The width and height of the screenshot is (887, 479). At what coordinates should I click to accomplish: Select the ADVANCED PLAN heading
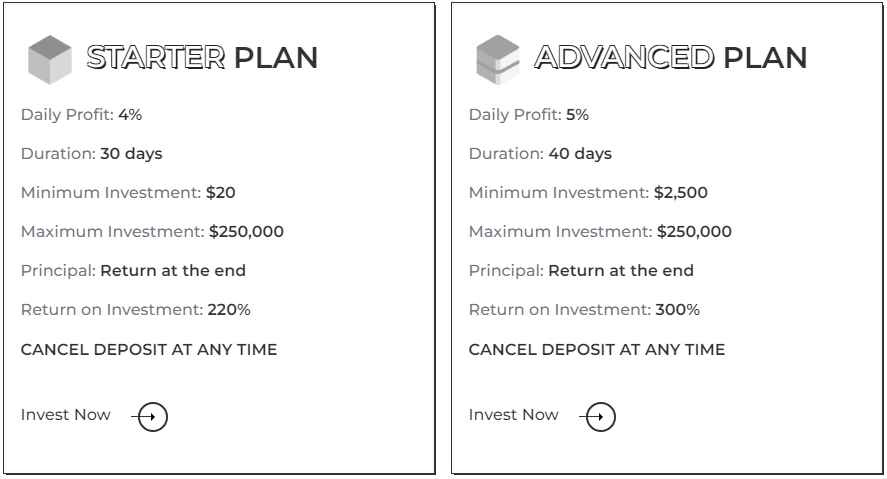[671, 58]
